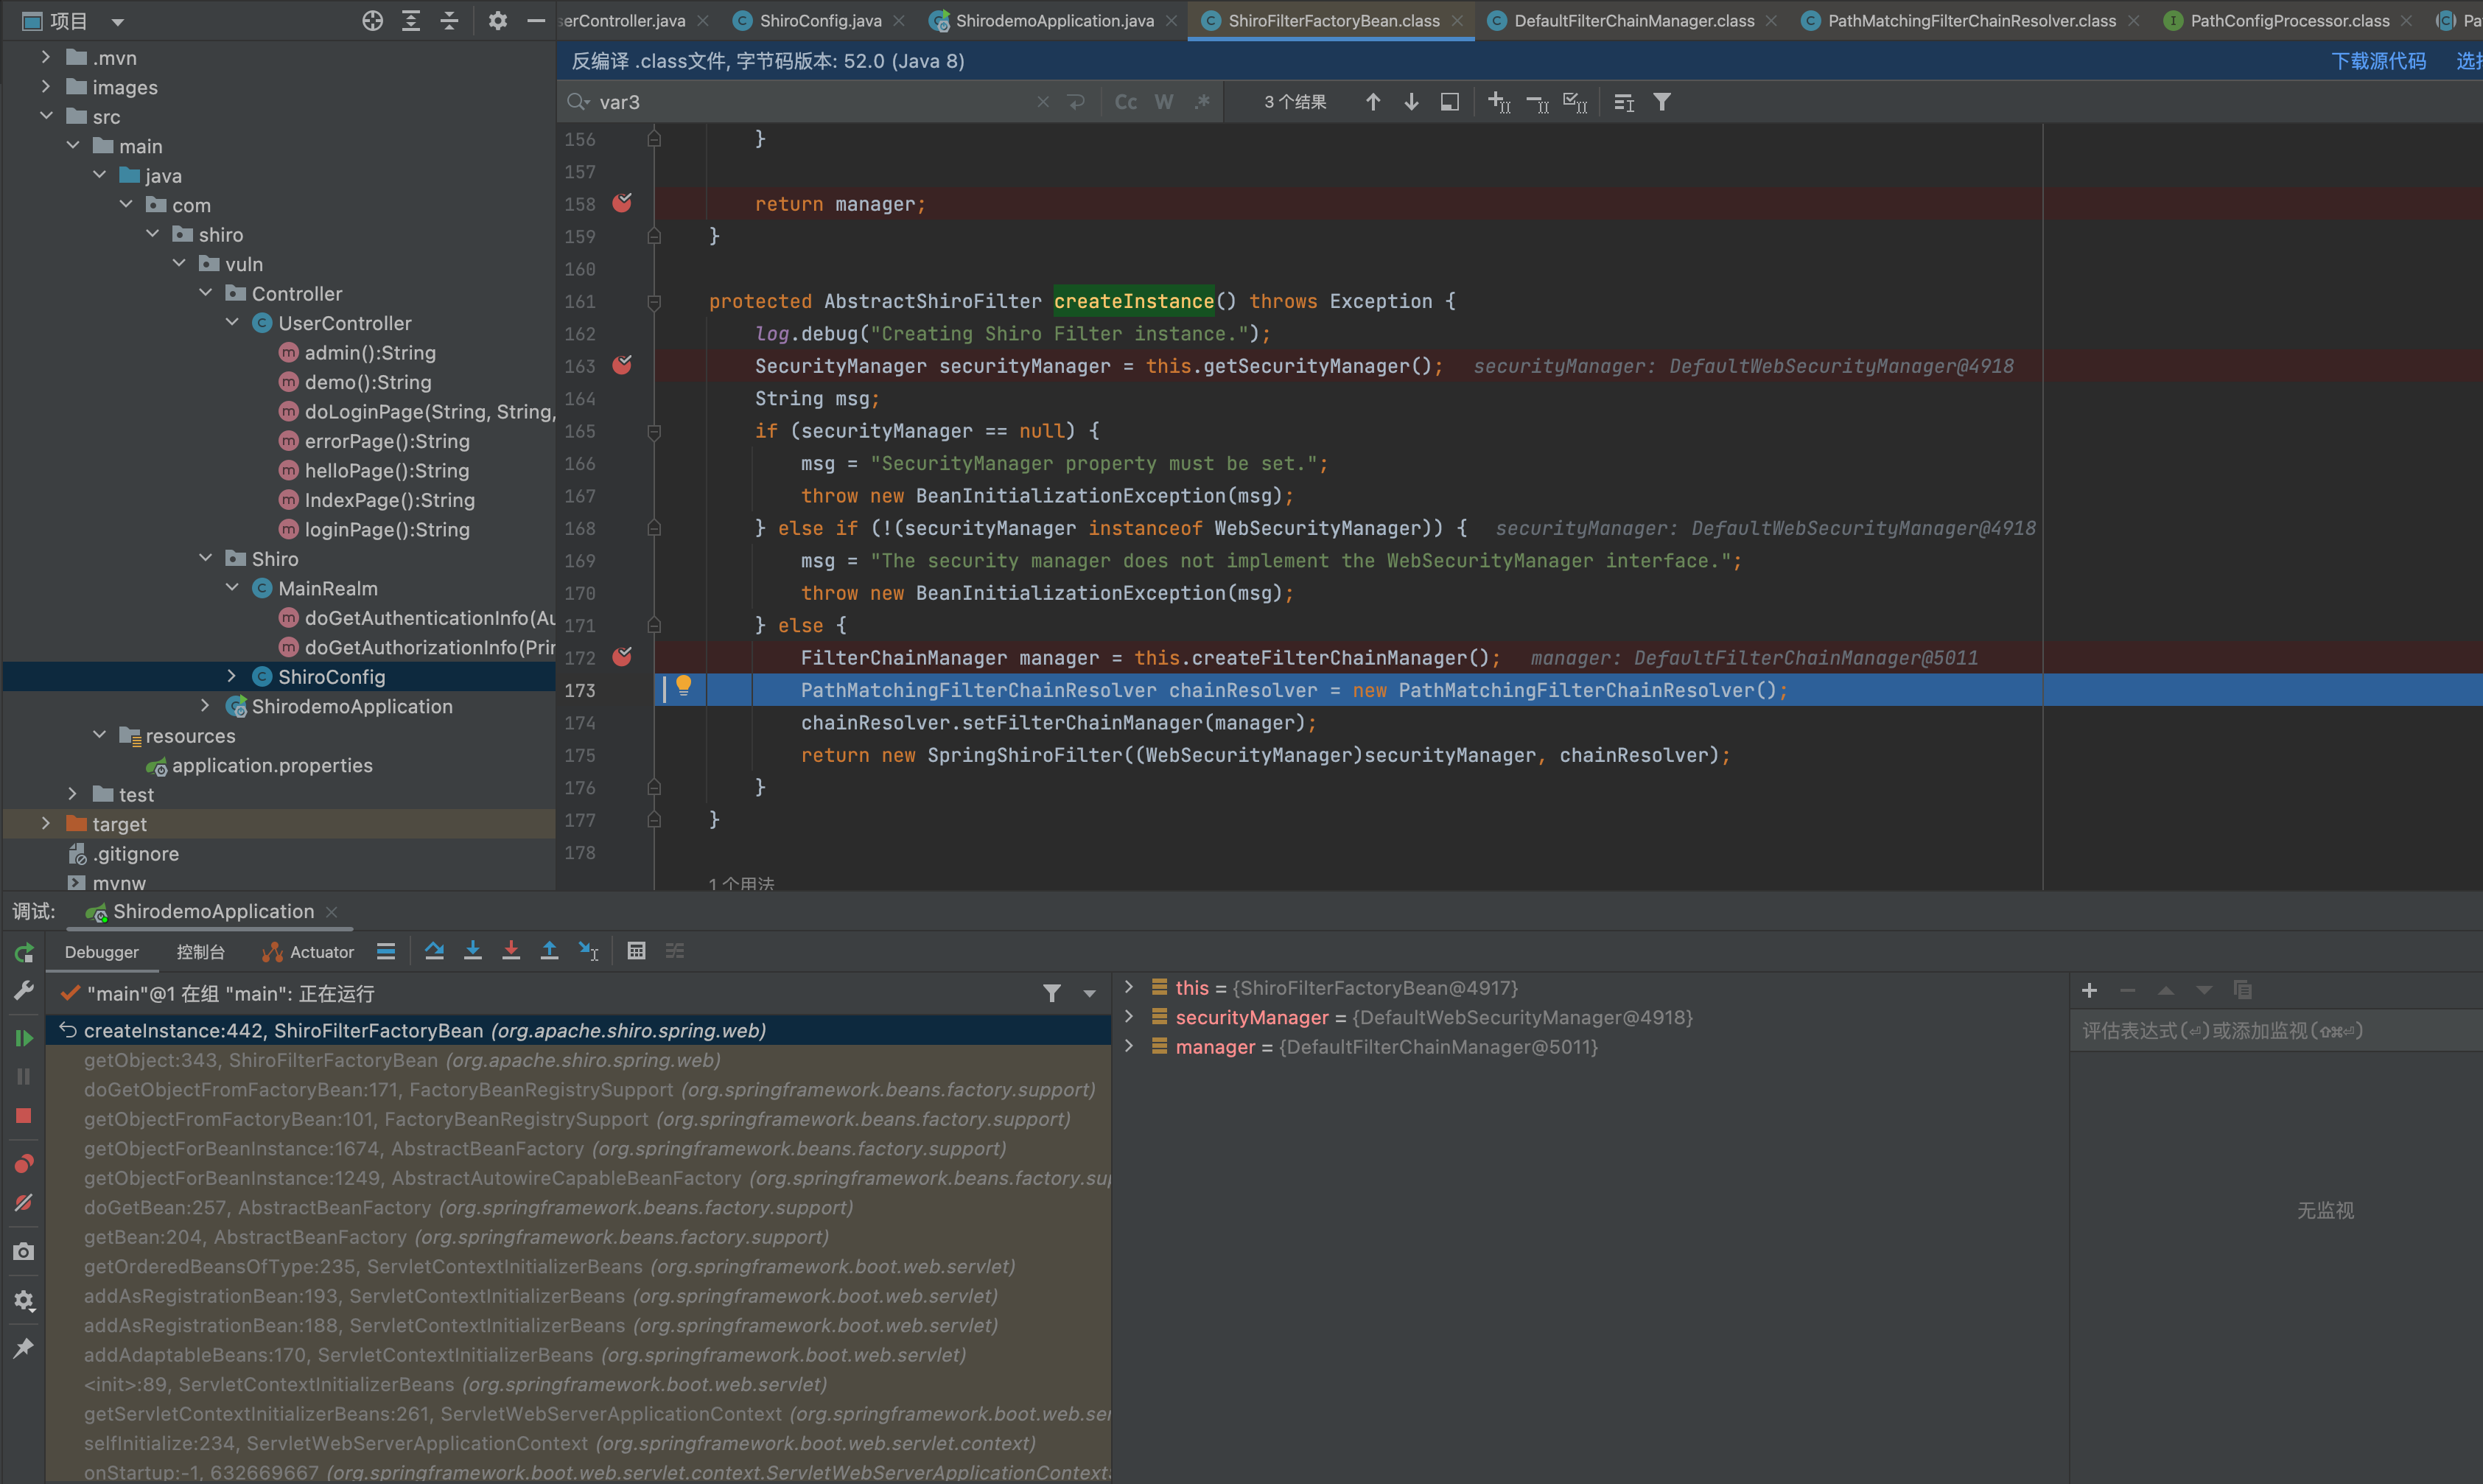Expand the .mvn folder
2483x1484 pixels.
click(x=46, y=57)
